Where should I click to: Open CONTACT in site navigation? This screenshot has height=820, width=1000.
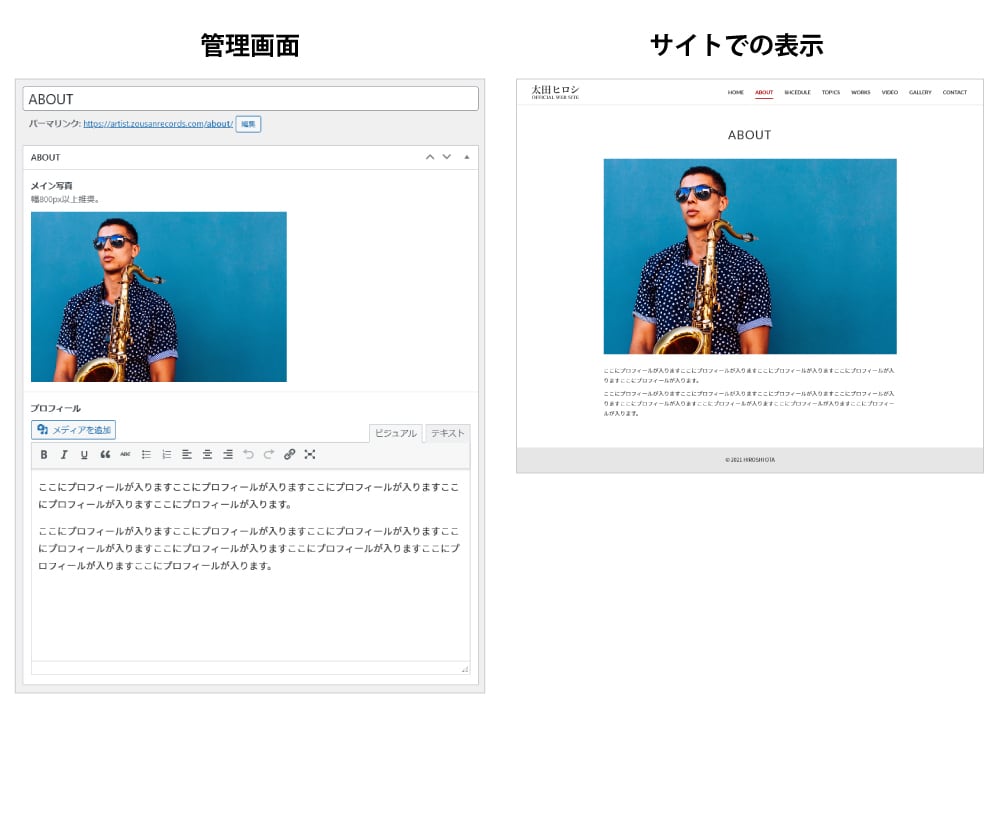click(x=955, y=92)
